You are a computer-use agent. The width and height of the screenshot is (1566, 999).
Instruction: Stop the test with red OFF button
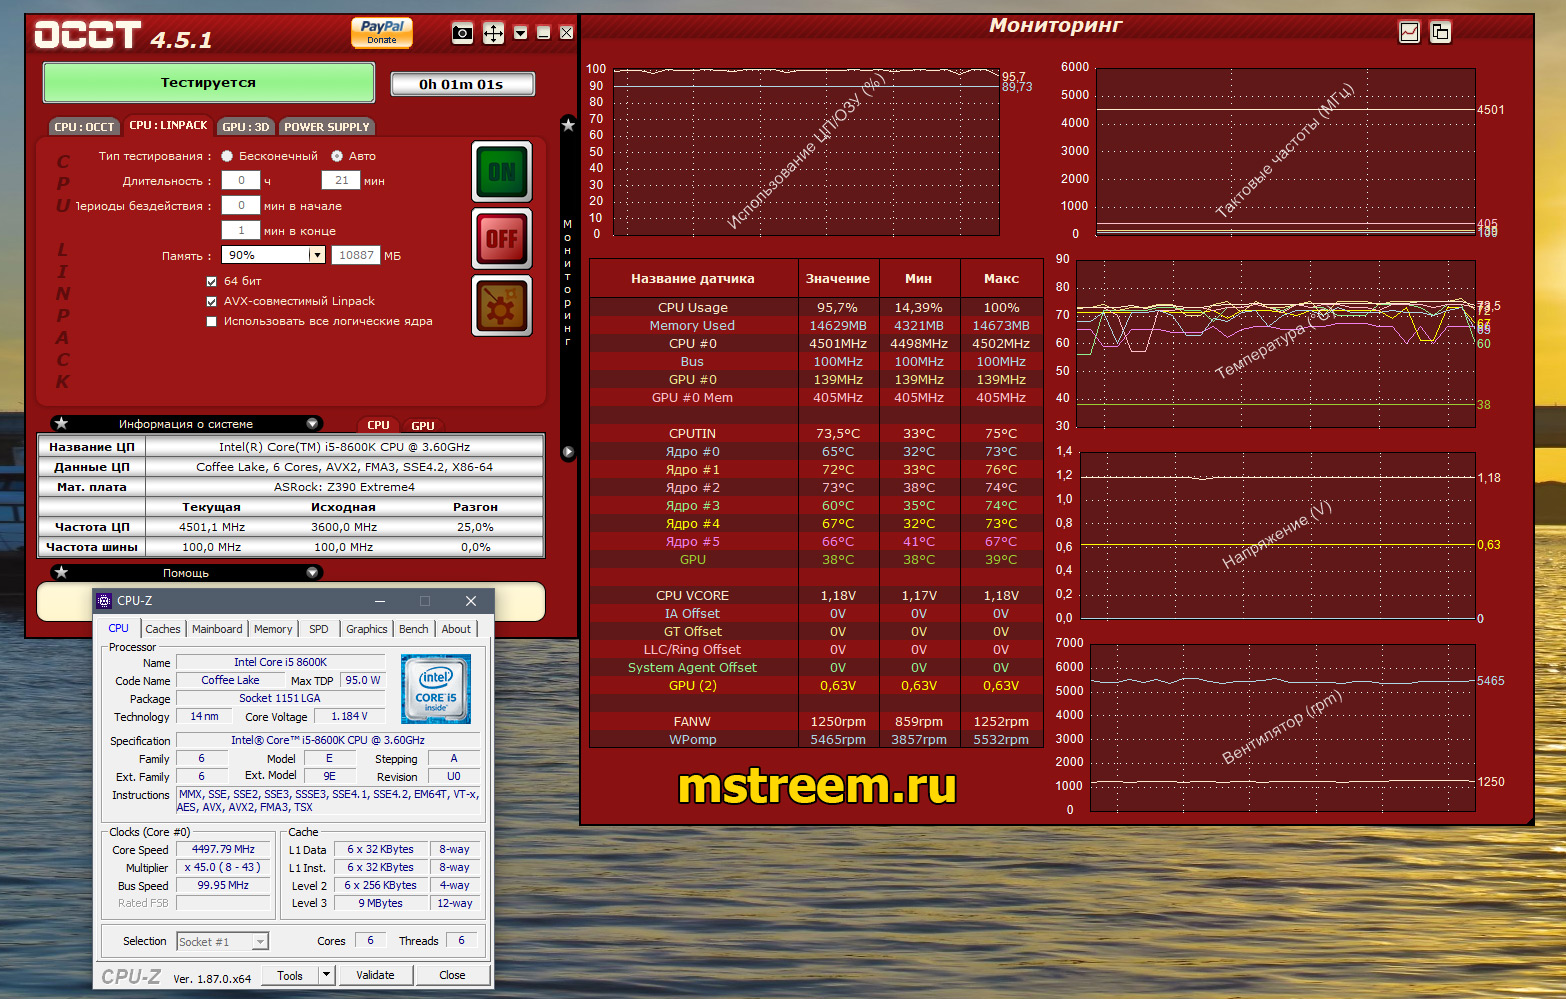click(x=502, y=238)
